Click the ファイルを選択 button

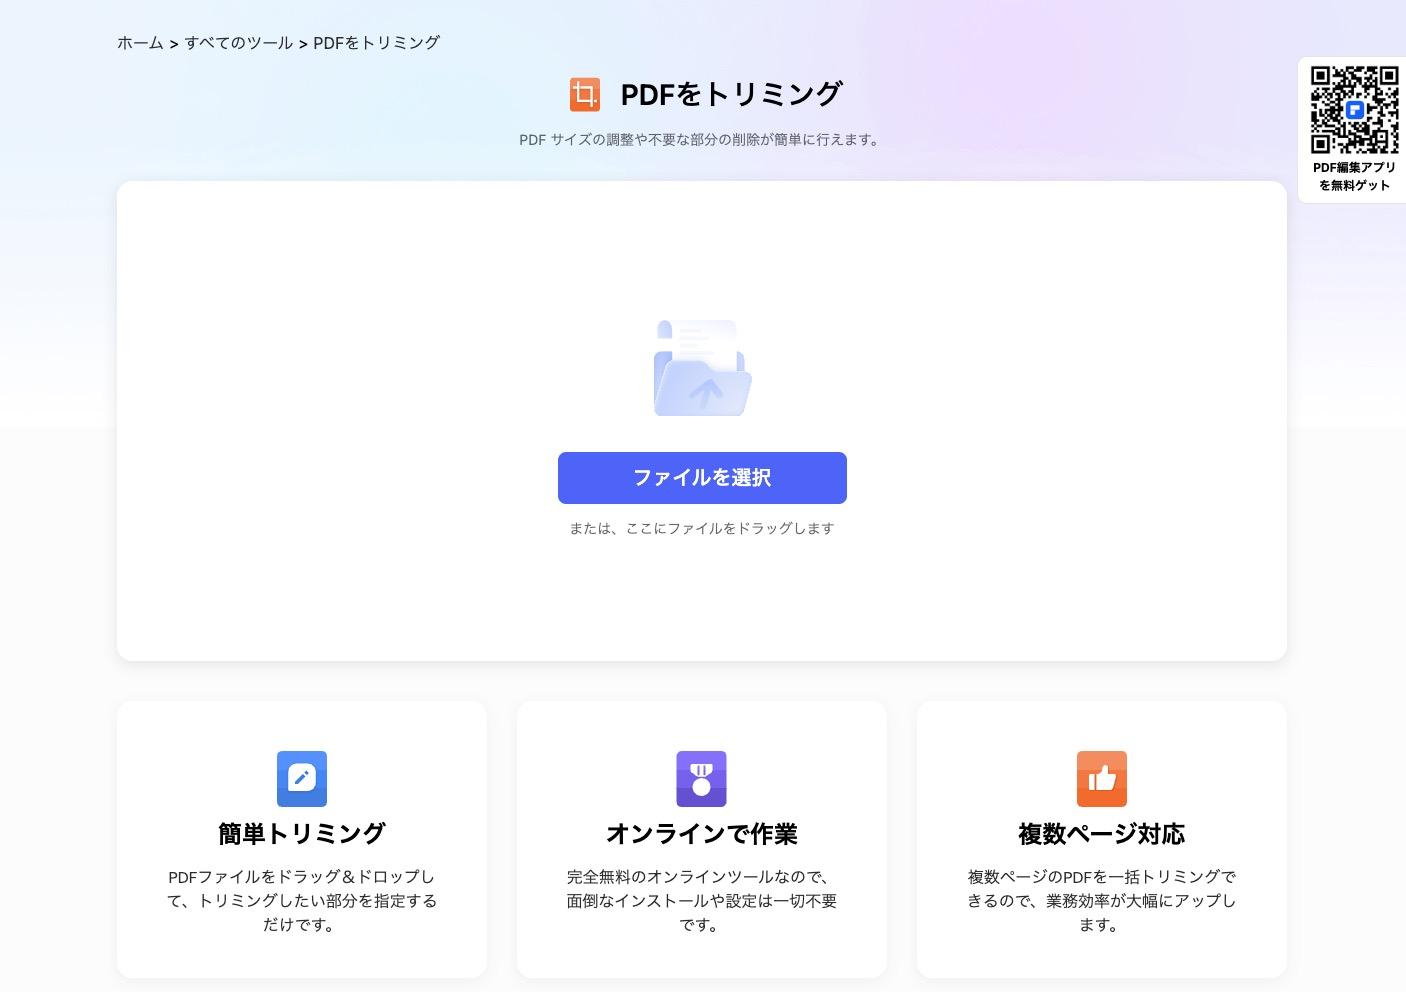(x=702, y=477)
